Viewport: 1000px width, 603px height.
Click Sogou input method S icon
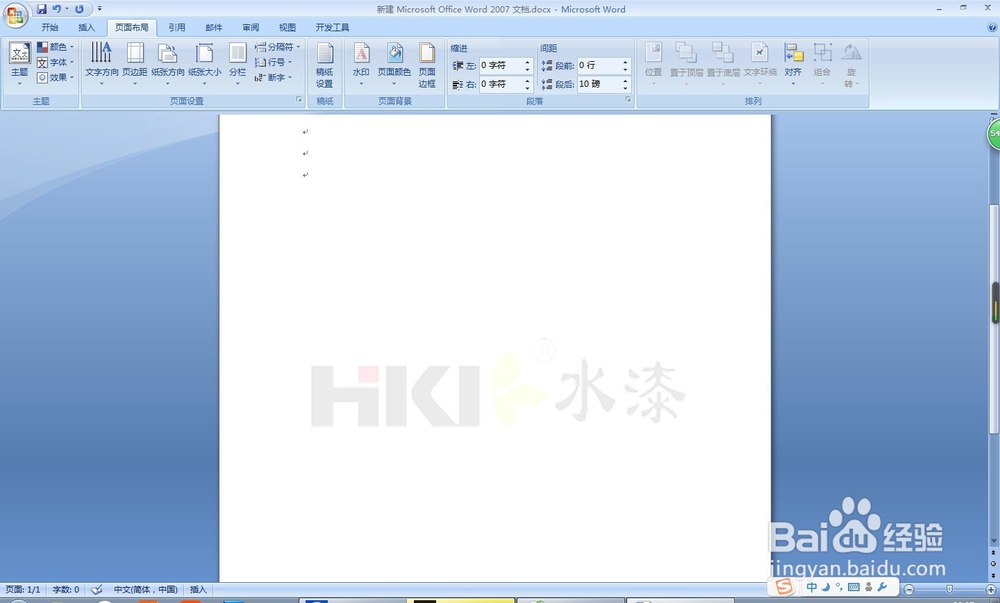784,586
